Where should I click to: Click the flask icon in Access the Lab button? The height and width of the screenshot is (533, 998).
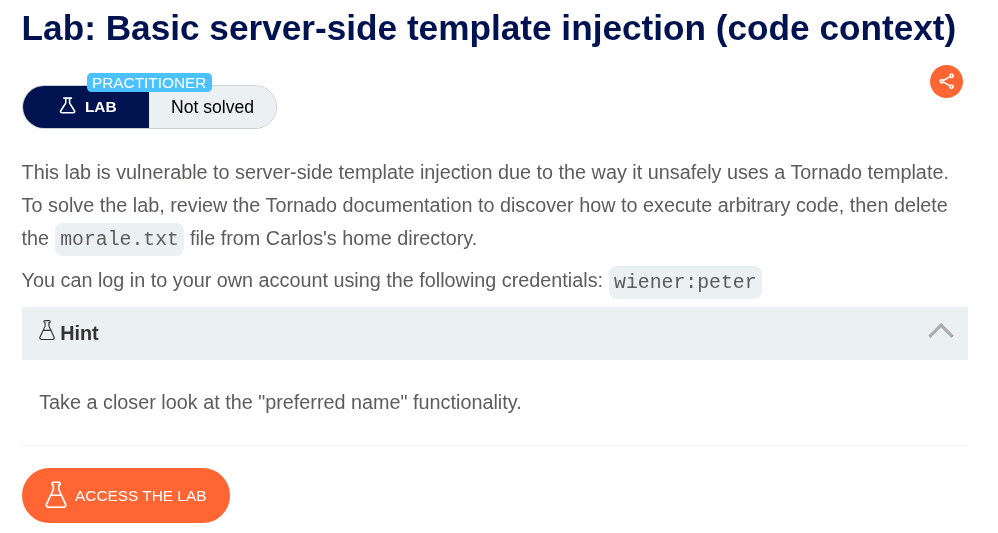pyautogui.click(x=56, y=495)
